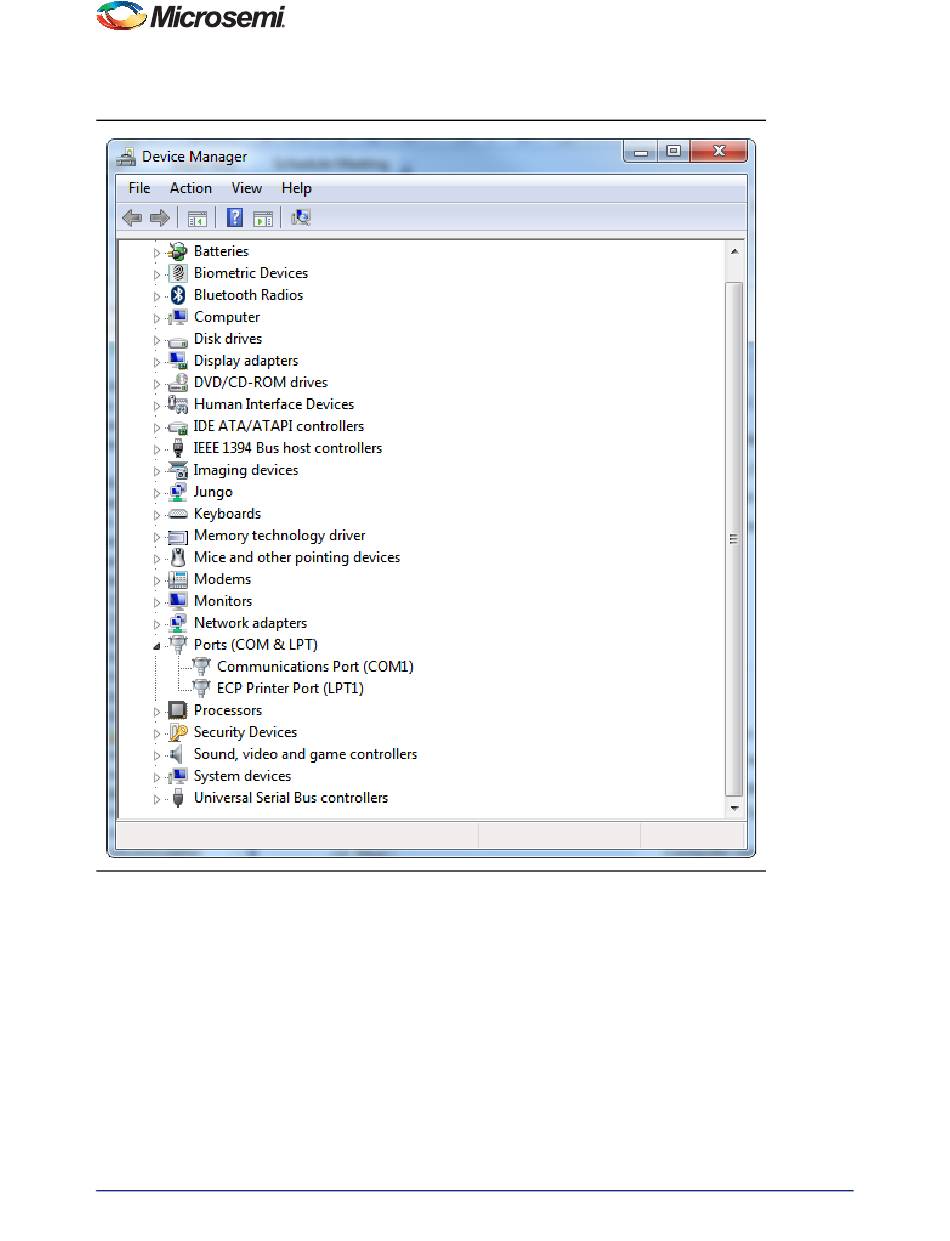Click the Back arrow toolbar icon
The width and height of the screenshot is (950, 1241).
pos(131,217)
